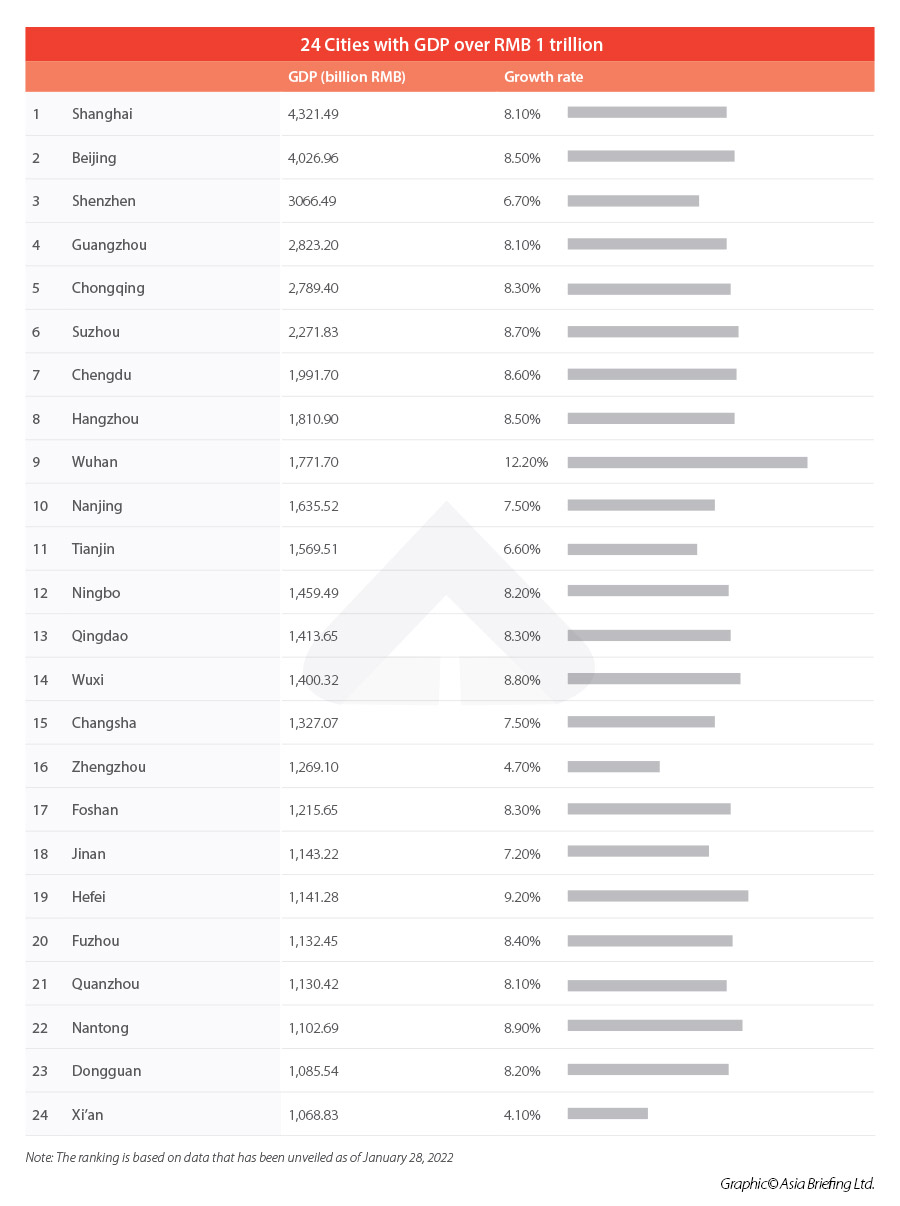900x1206 pixels.
Task: Click the 'Growth rate' column header
Action: (543, 77)
